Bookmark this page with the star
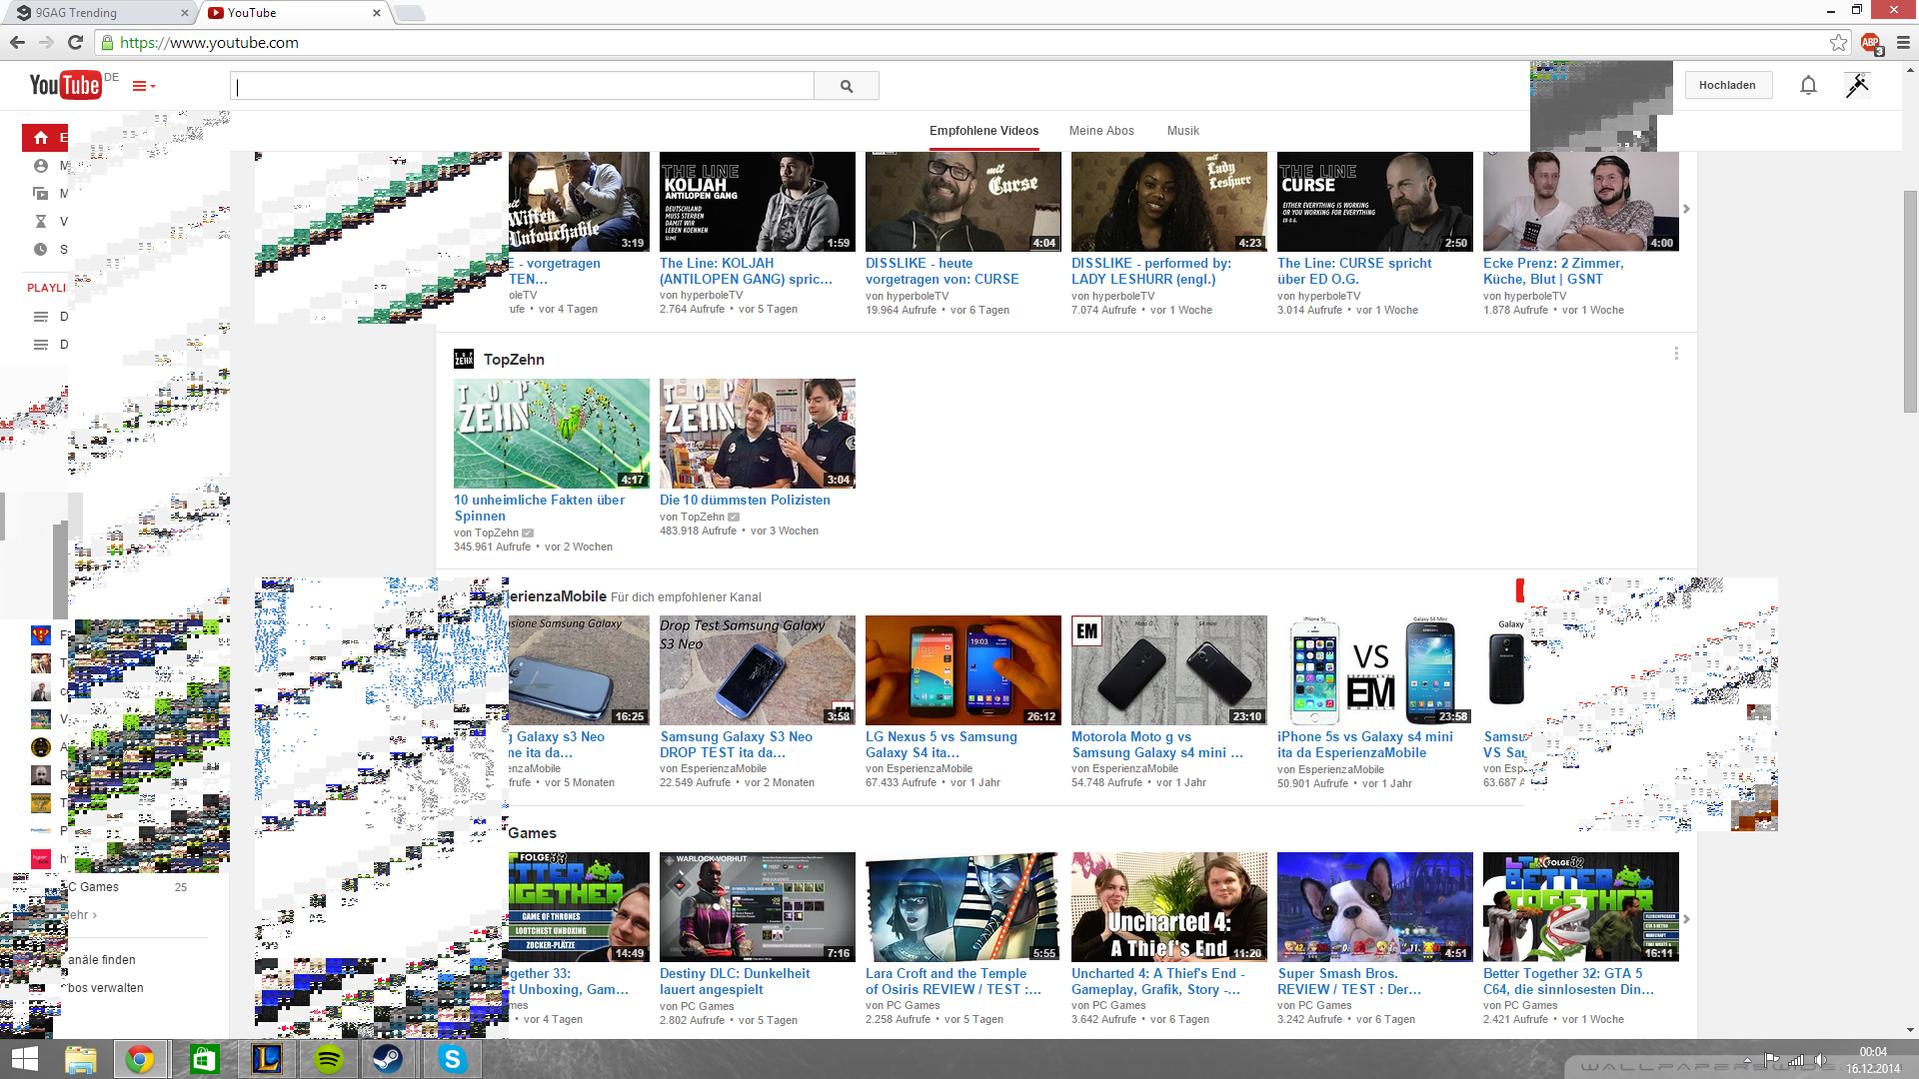The width and height of the screenshot is (1919, 1079). [x=1838, y=43]
